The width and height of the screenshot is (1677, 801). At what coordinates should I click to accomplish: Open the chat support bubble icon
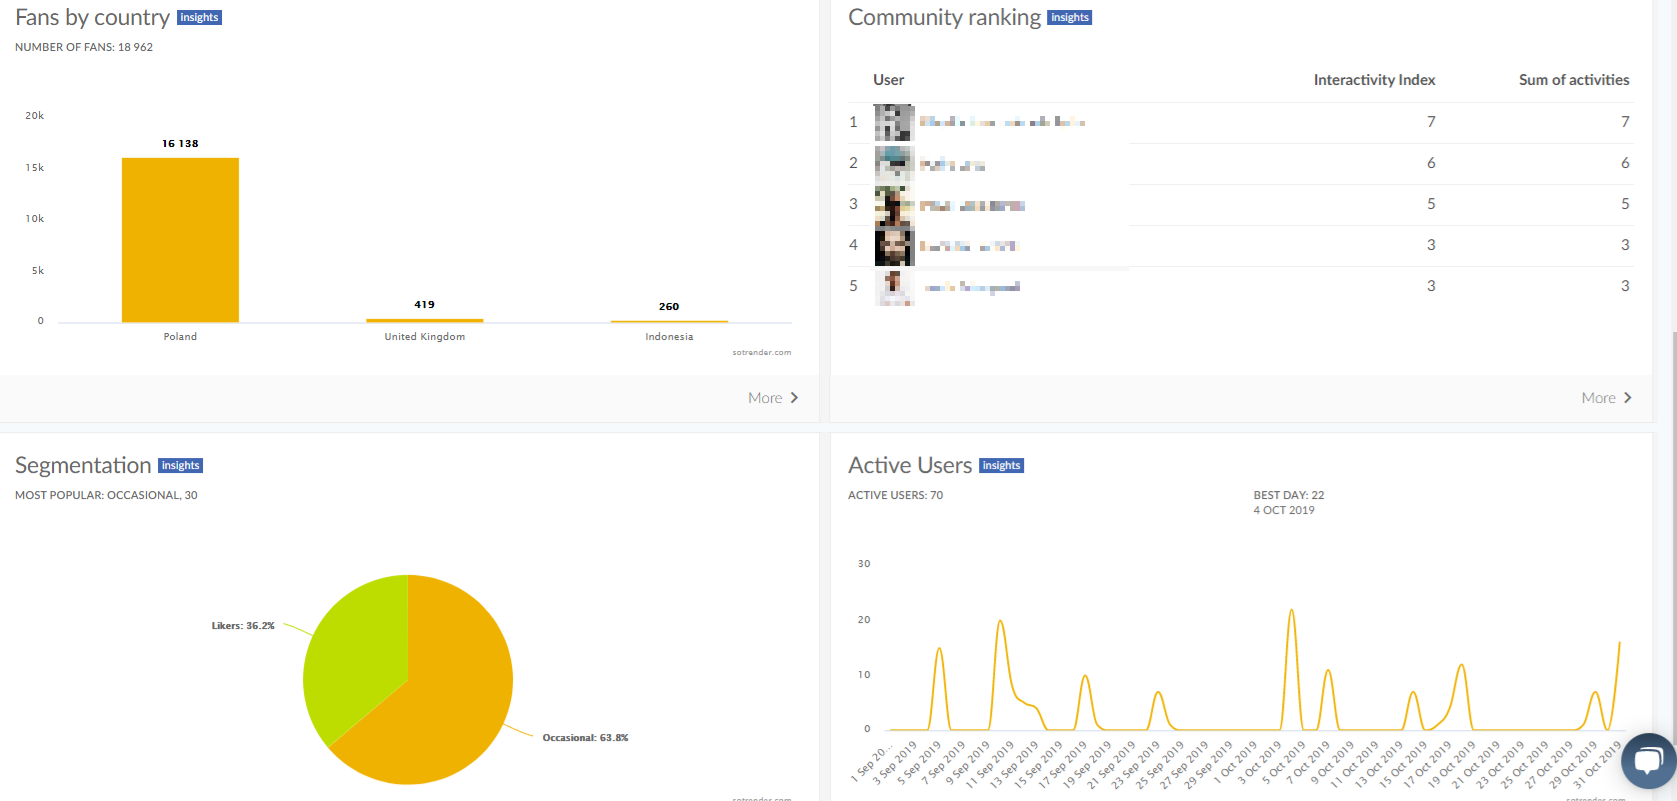pyautogui.click(x=1648, y=761)
